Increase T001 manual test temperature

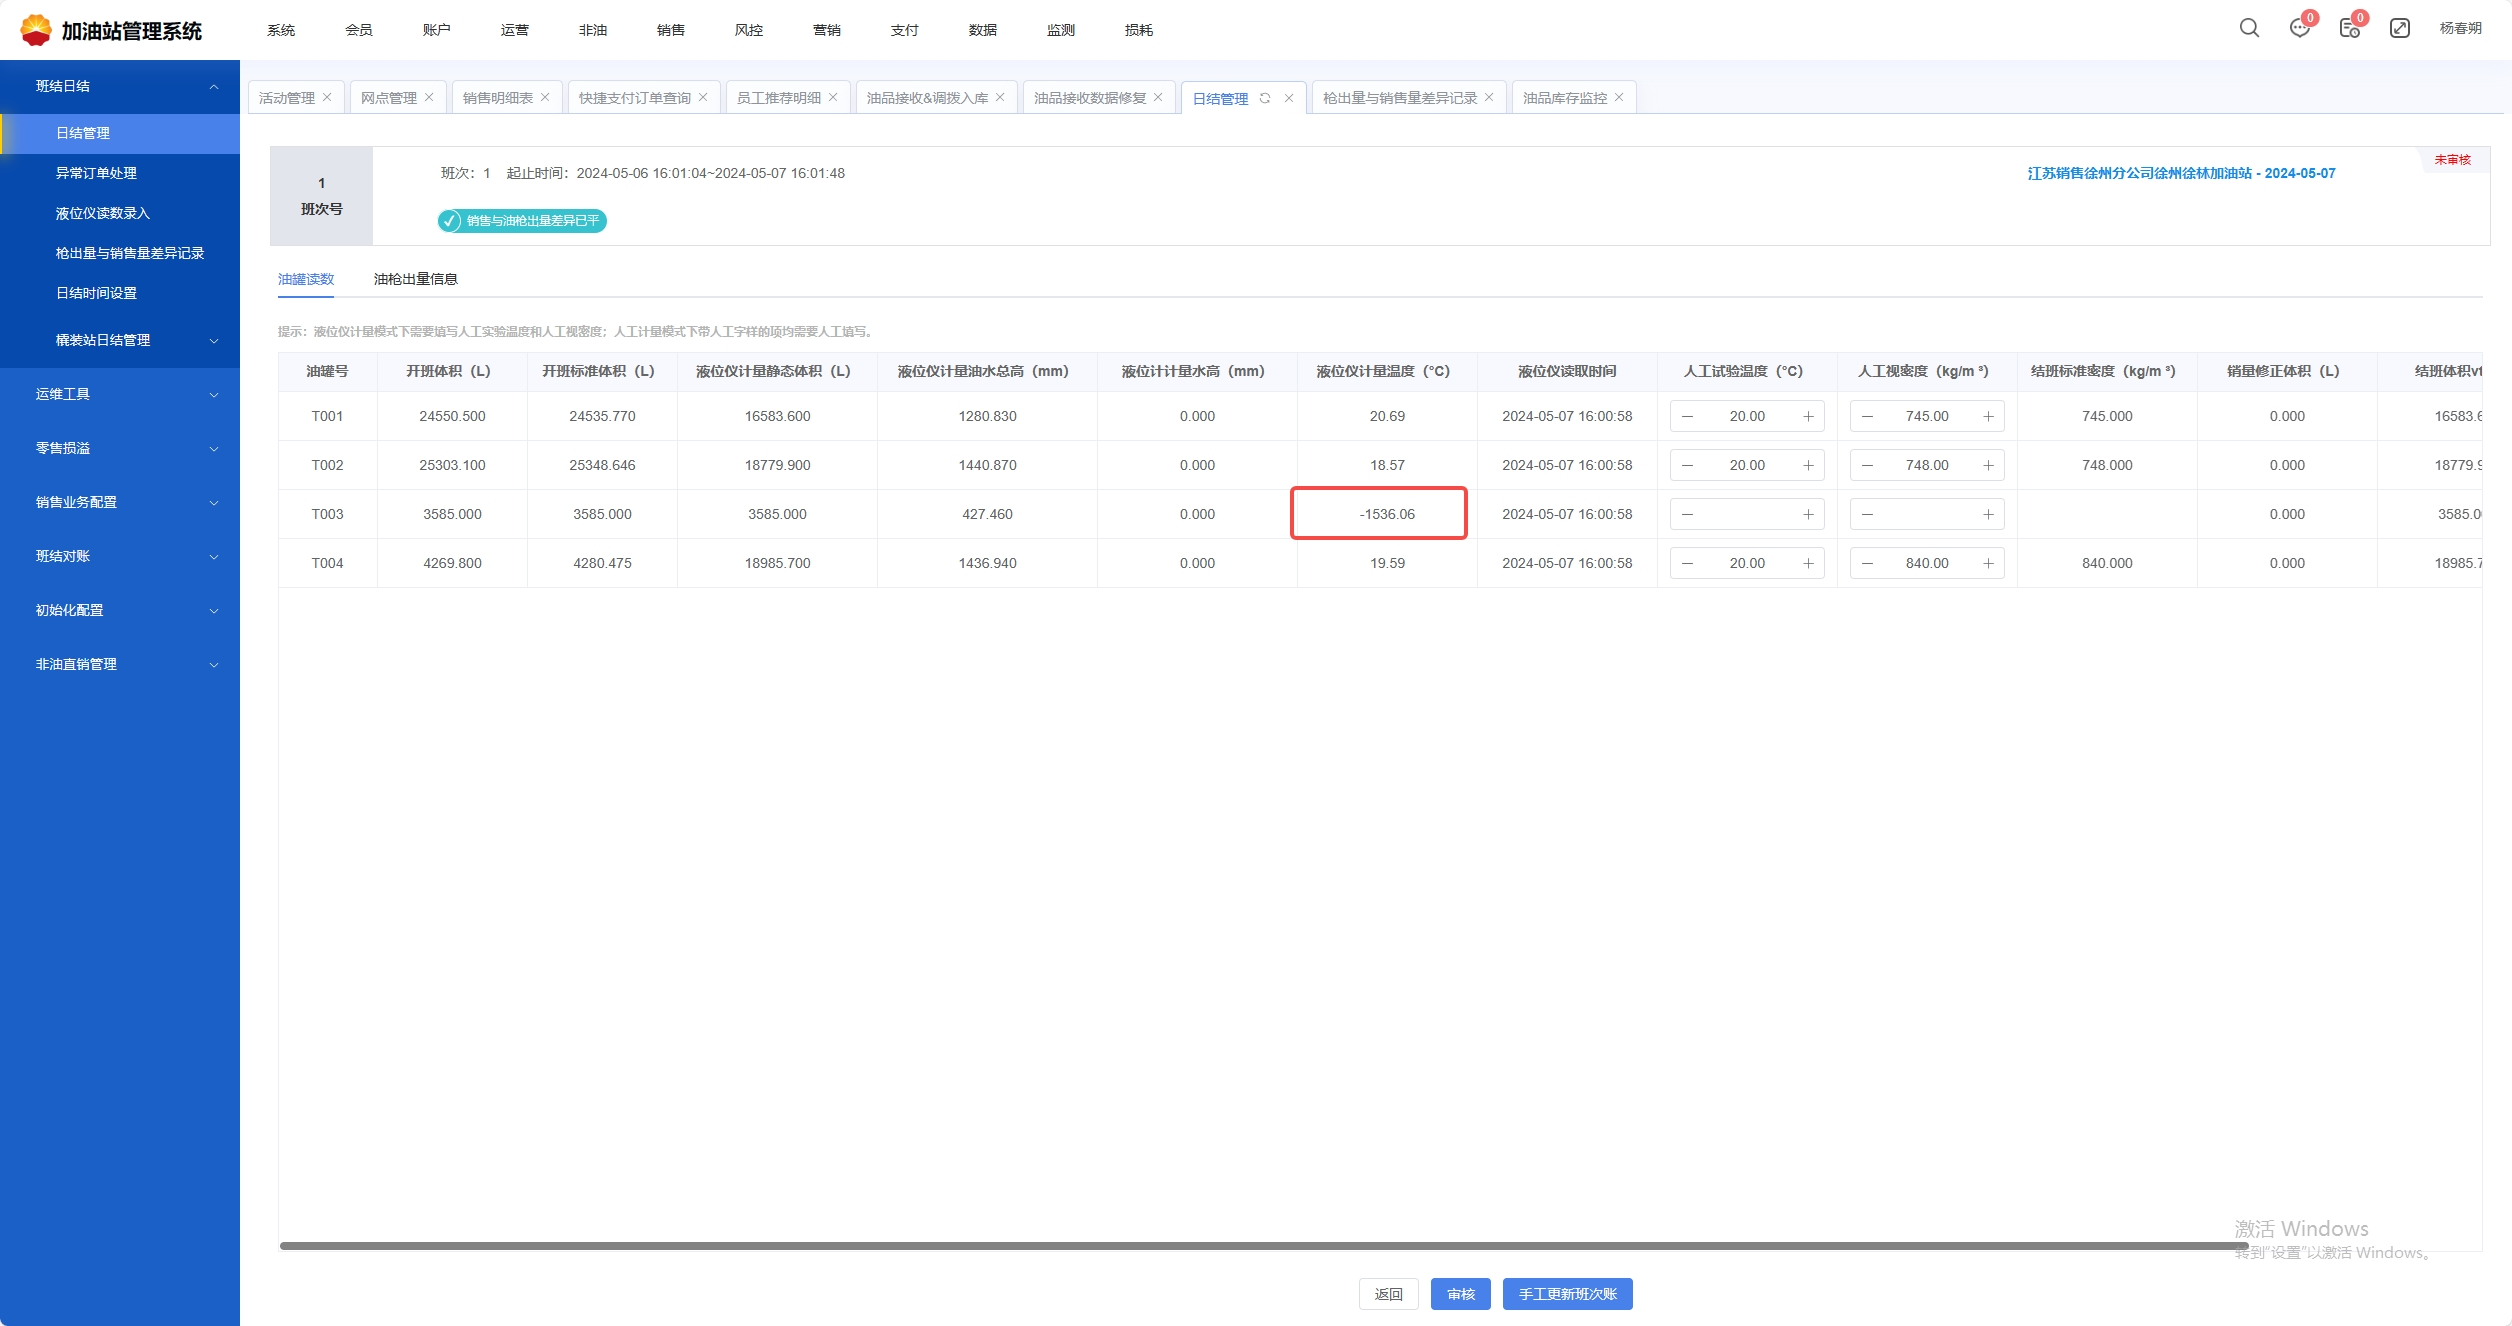click(1808, 416)
